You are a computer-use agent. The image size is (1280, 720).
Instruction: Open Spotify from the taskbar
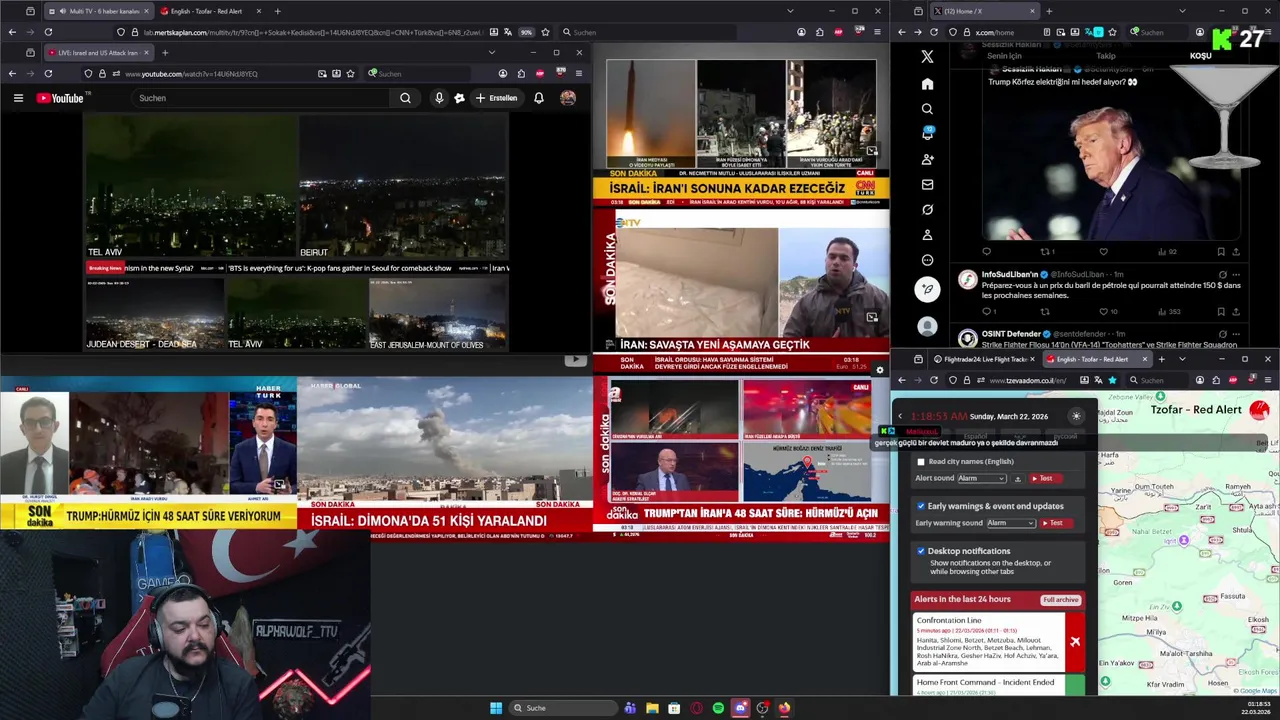pyautogui.click(x=718, y=708)
